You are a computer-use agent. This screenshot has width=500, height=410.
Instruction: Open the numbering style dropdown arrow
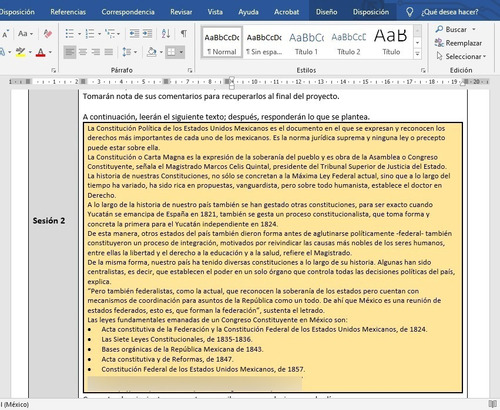(99, 34)
